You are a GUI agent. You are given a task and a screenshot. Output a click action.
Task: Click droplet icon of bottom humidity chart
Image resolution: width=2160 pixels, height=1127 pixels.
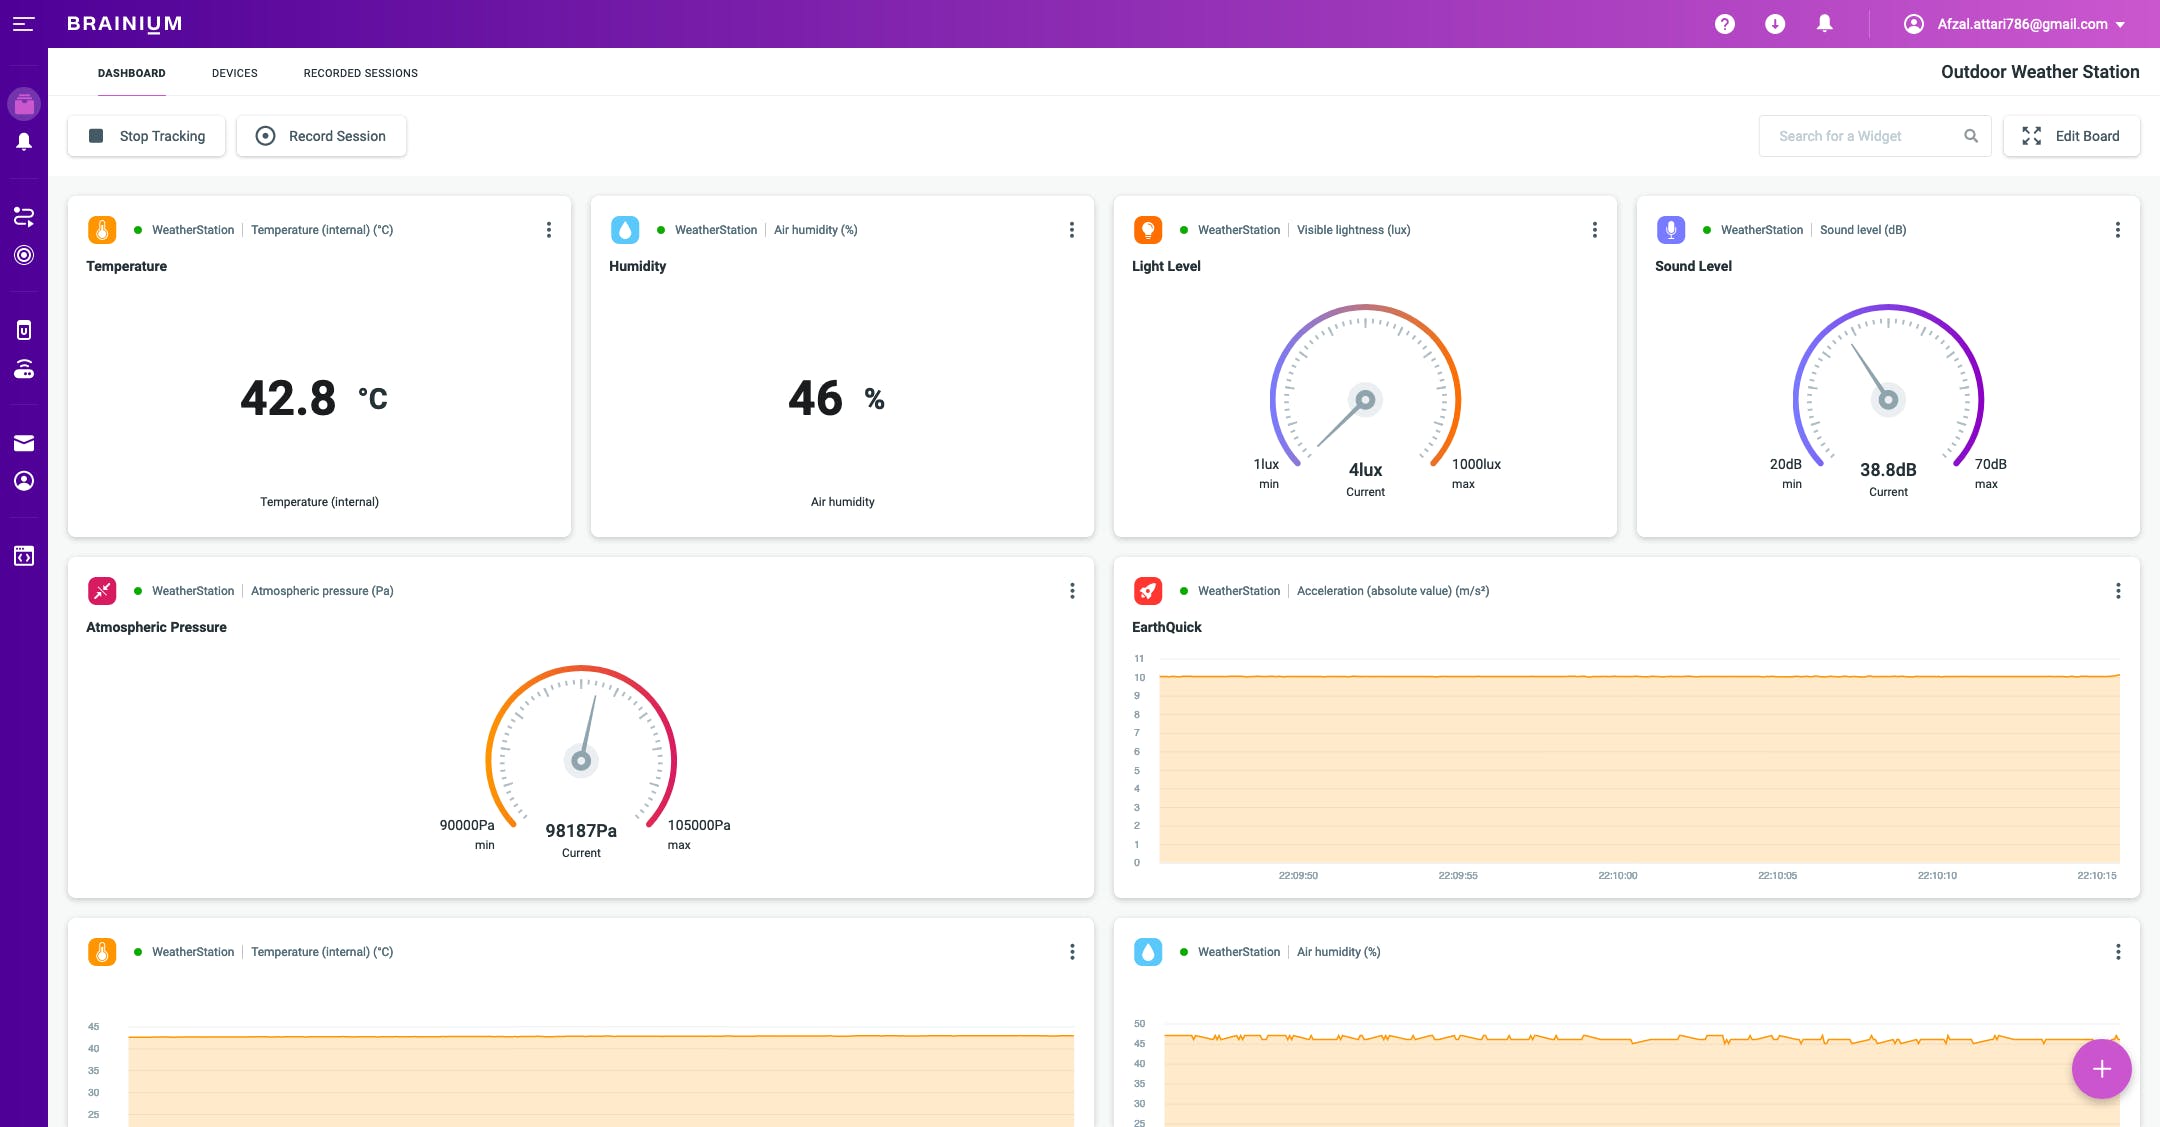coord(1148,952)
